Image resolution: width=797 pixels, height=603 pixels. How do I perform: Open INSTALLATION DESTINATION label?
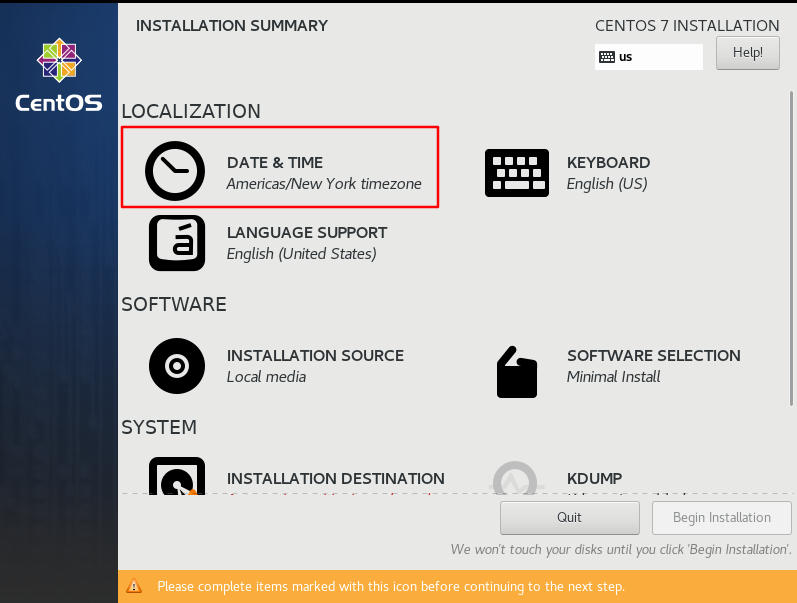(335, 479)
